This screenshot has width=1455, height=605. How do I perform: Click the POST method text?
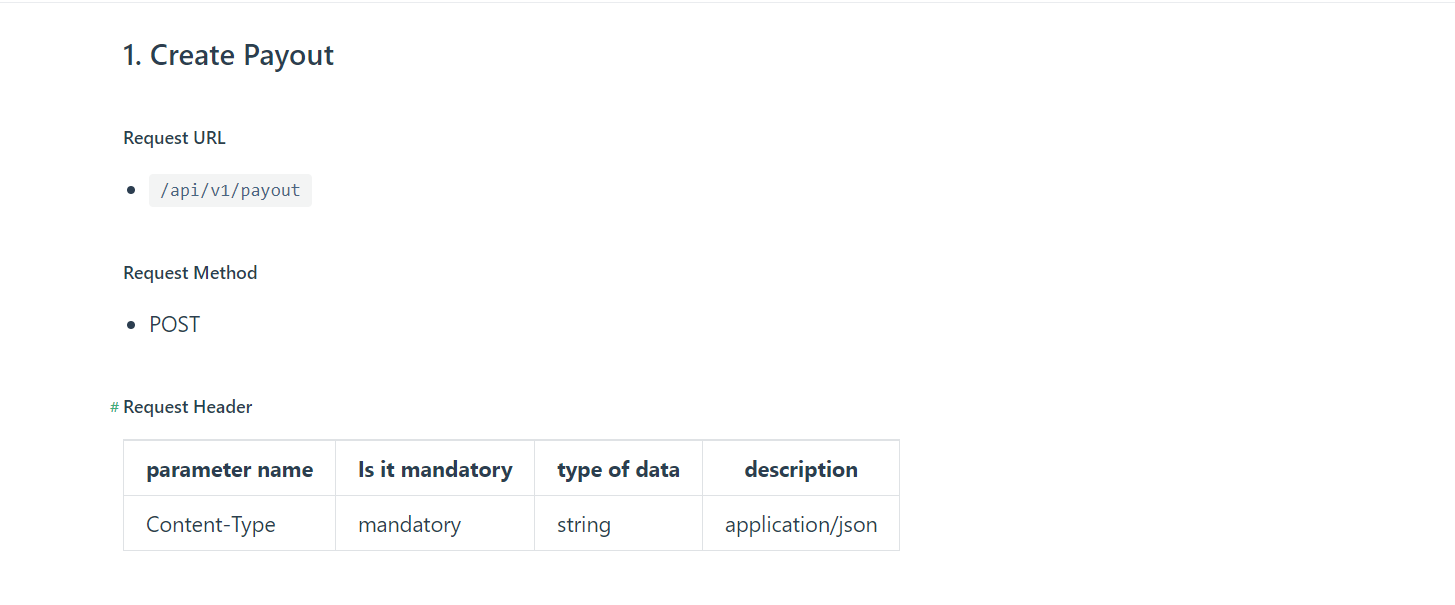(x=175, y=325)
